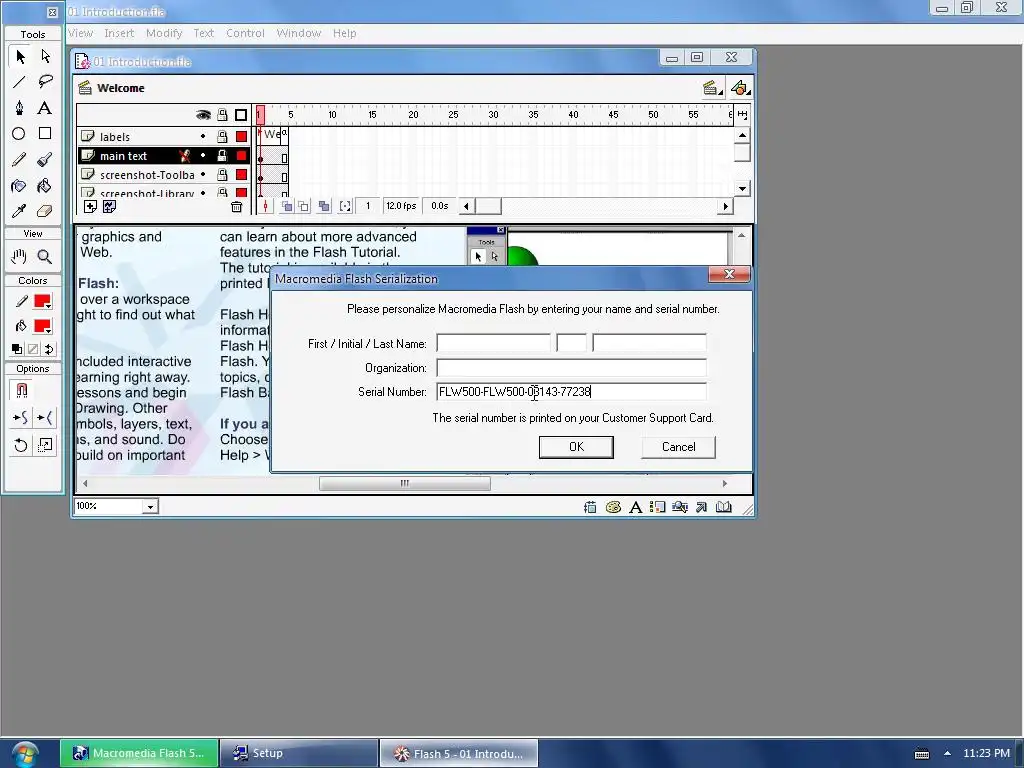Select the Eyedropper tool
1024x768 pixels.
[x=20, y=212]
